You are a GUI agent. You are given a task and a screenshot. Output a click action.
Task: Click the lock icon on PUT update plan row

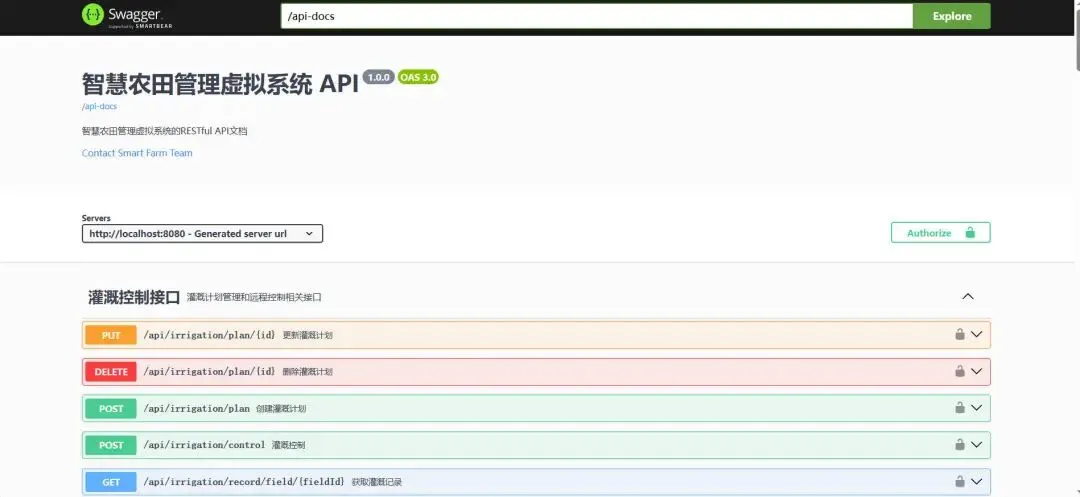959,334
